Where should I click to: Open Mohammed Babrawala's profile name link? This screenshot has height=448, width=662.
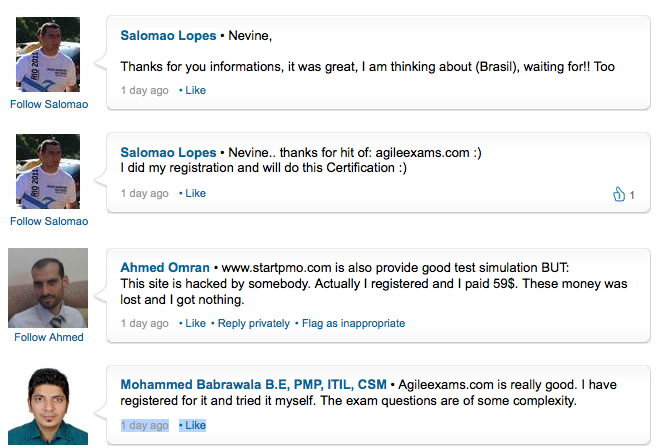tap(253, 385)
